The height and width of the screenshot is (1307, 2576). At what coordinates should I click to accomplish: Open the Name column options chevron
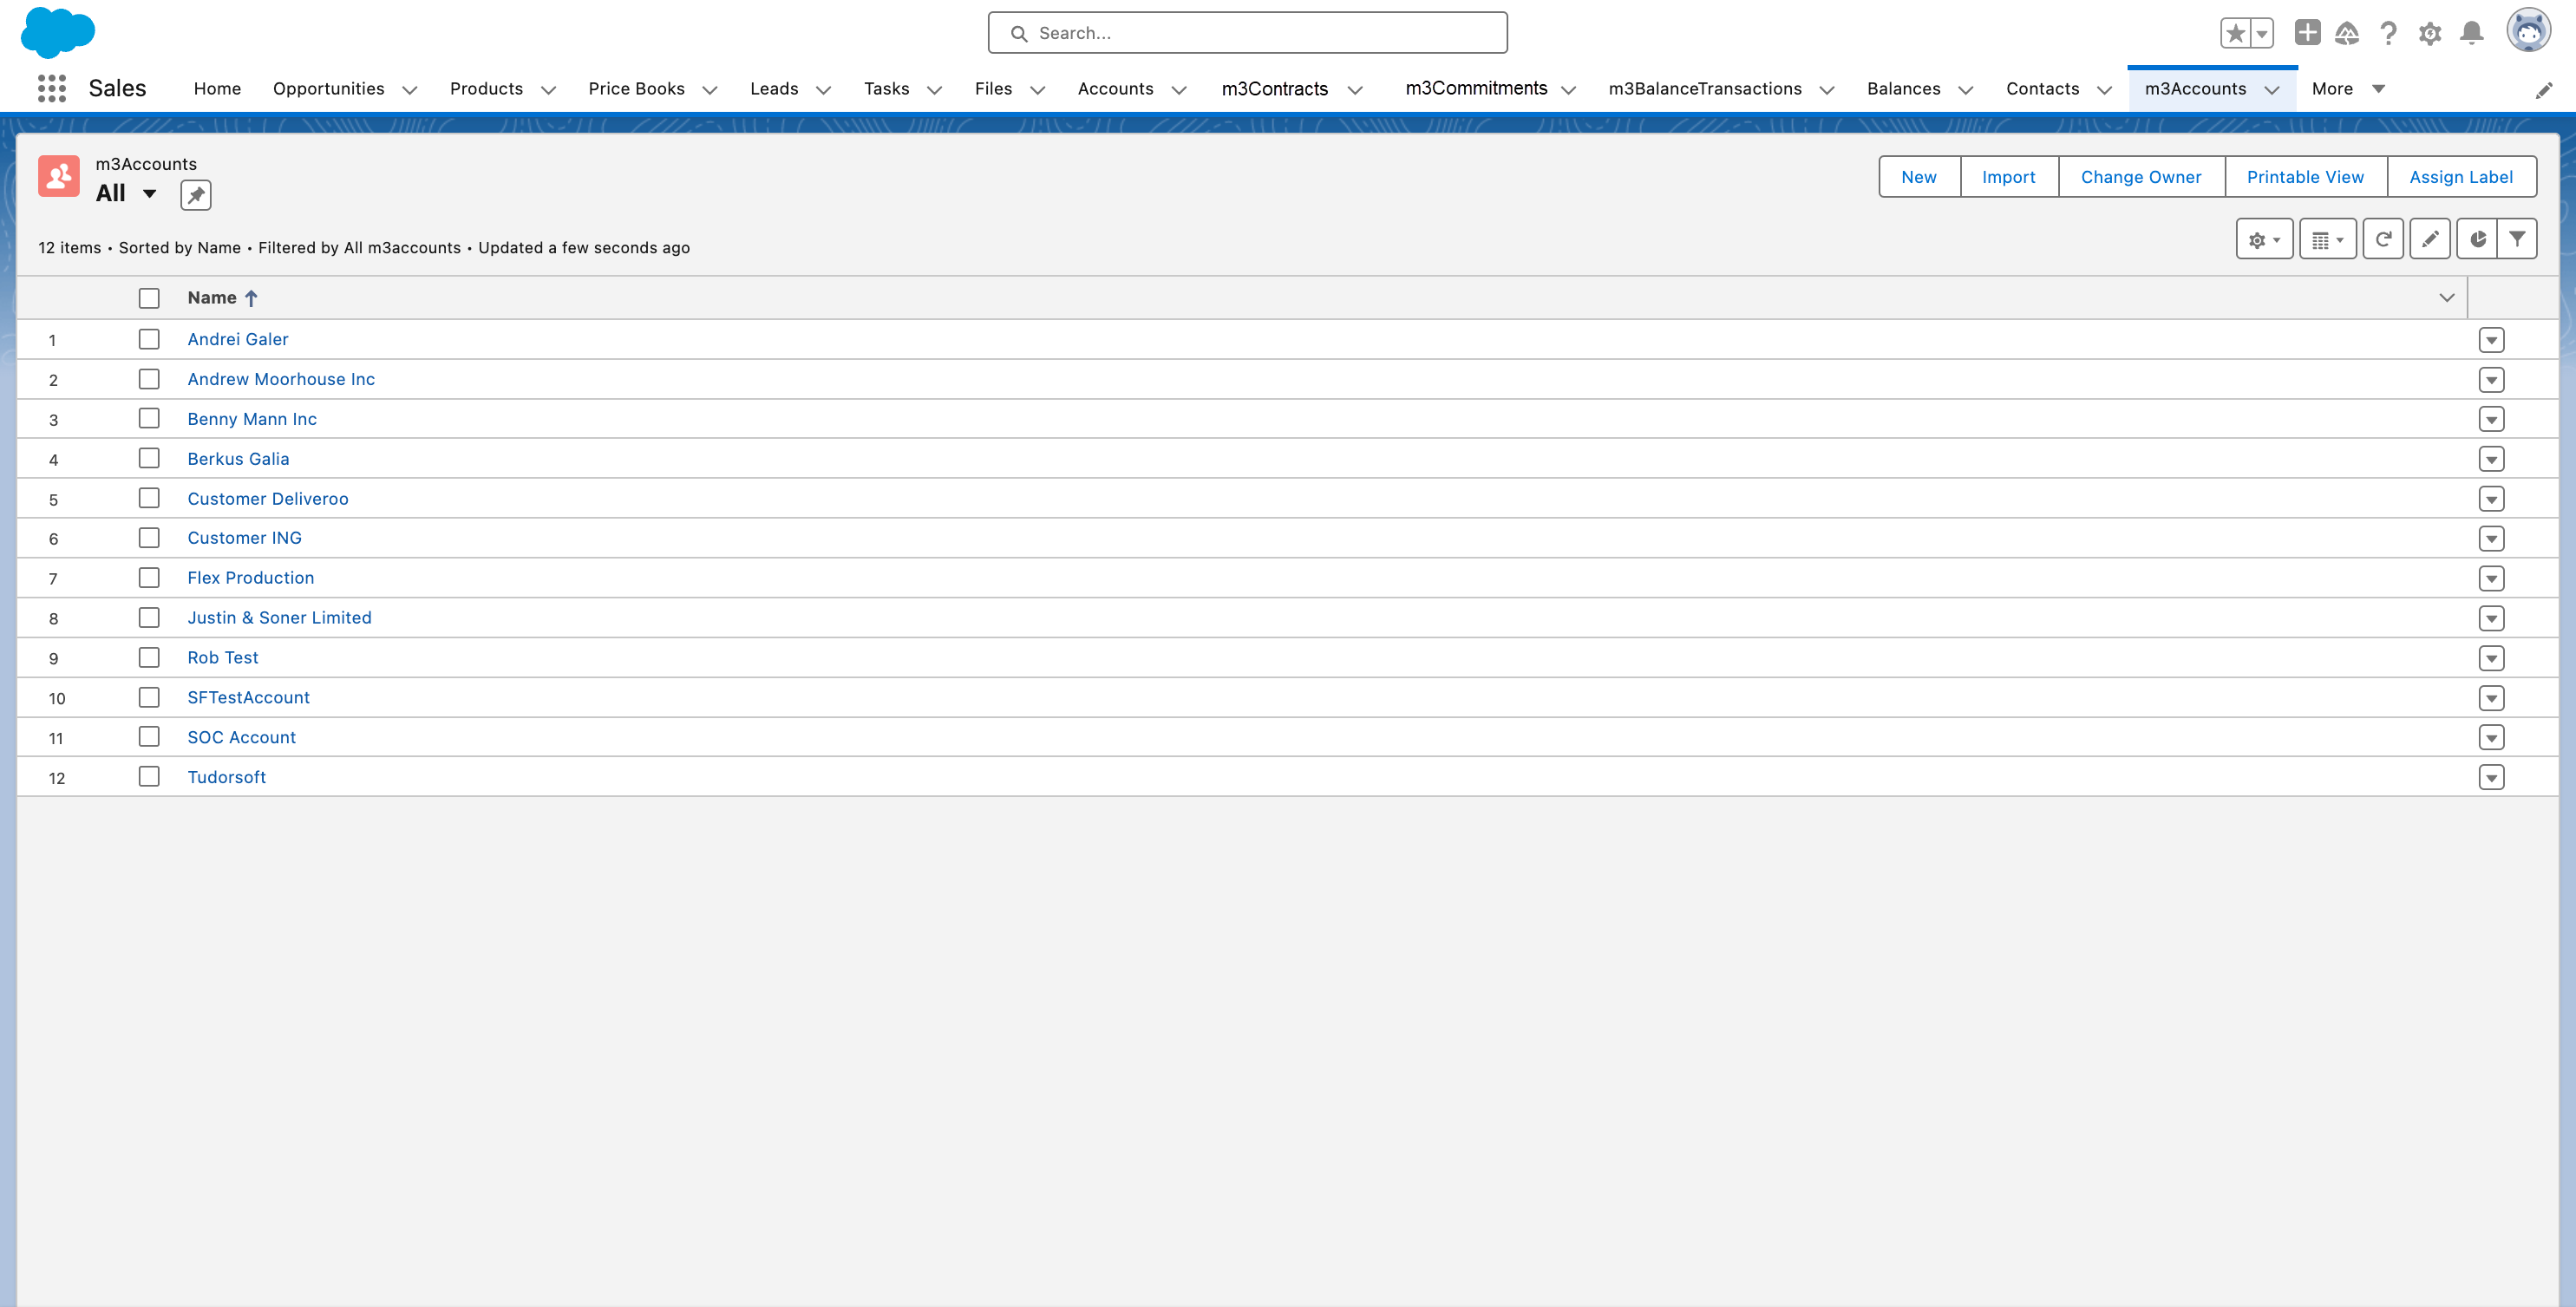(x=2446, y=298)
